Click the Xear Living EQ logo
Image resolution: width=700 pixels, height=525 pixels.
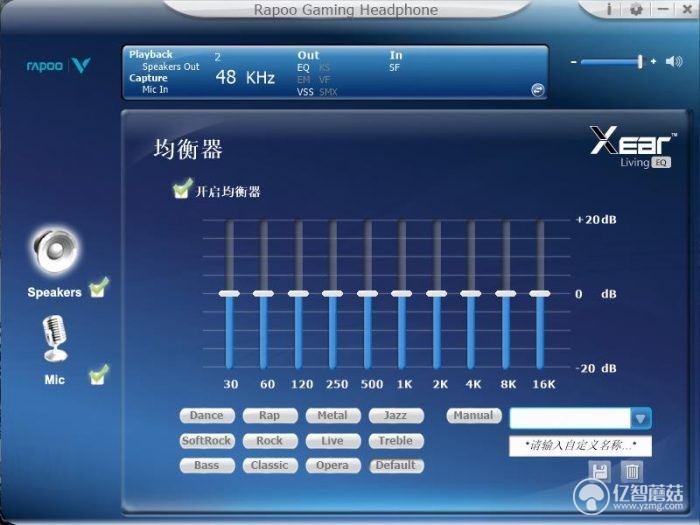[633, 147]
